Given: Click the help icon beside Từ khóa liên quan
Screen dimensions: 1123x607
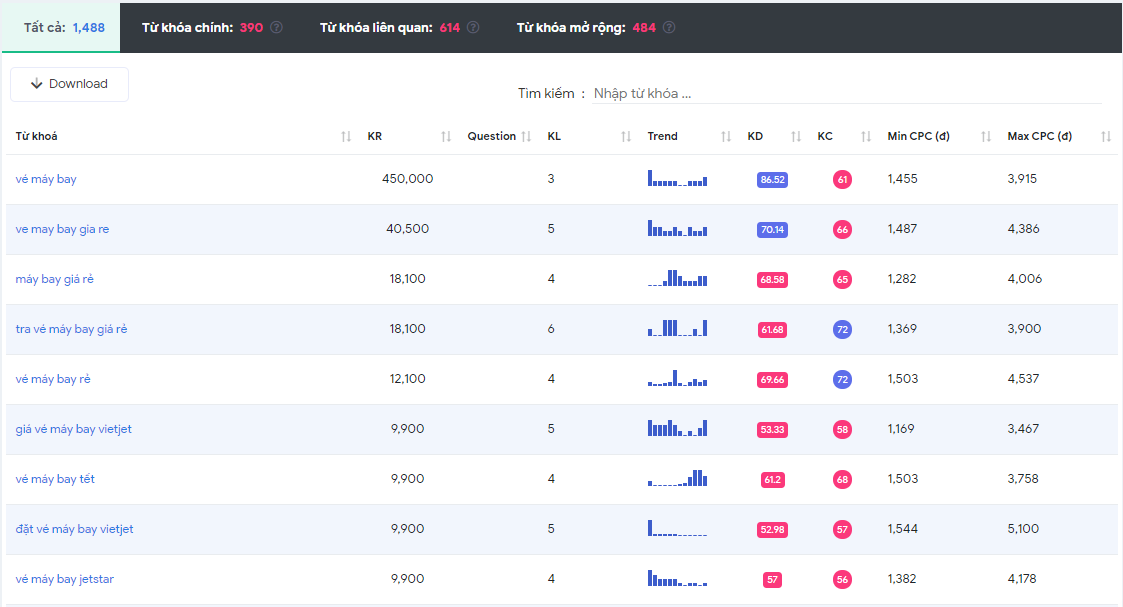Looking at the screenshot, I should tap(473, 27).
